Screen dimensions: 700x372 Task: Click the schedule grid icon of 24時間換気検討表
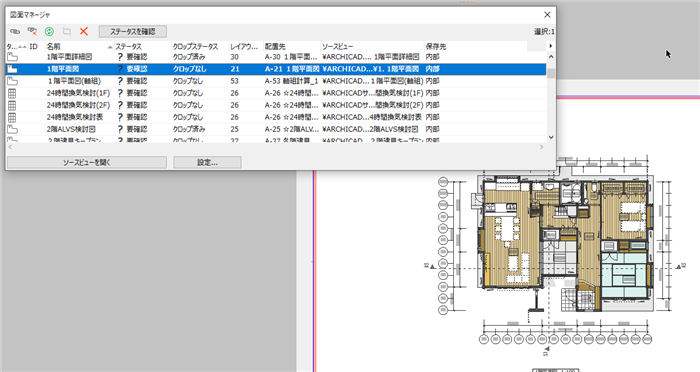[x=12, y=117]
